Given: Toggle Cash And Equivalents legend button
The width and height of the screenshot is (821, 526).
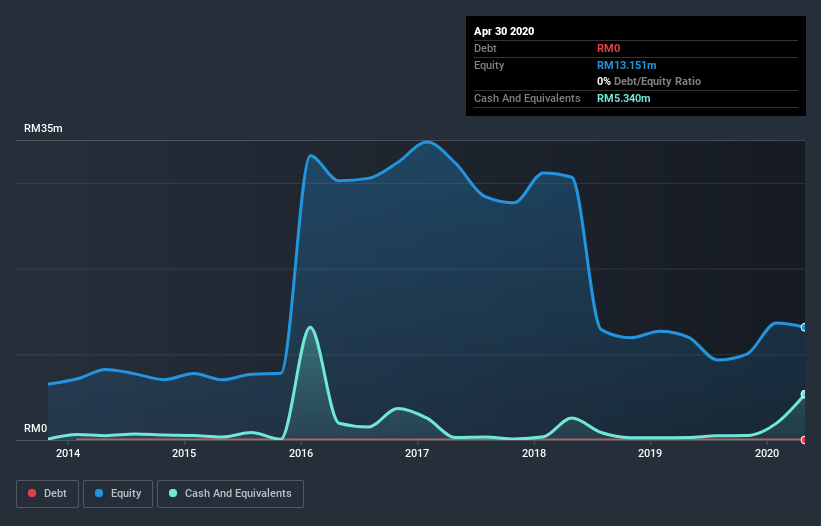Looking at the screenshot, I should point(230,494).
